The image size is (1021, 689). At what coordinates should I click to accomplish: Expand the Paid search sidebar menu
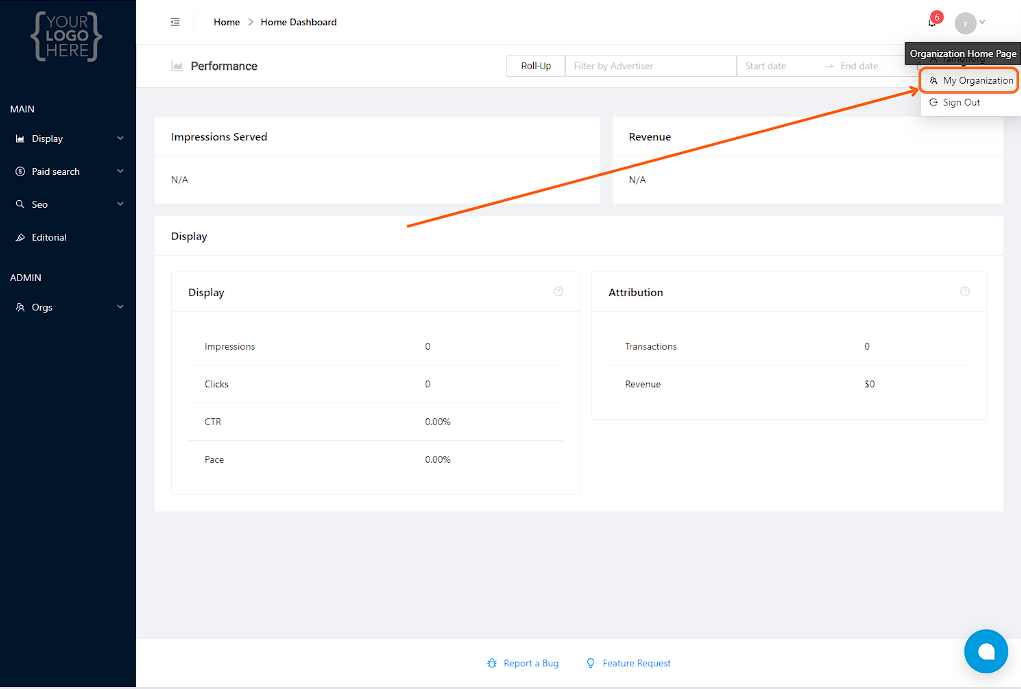[x=68, y=171]
